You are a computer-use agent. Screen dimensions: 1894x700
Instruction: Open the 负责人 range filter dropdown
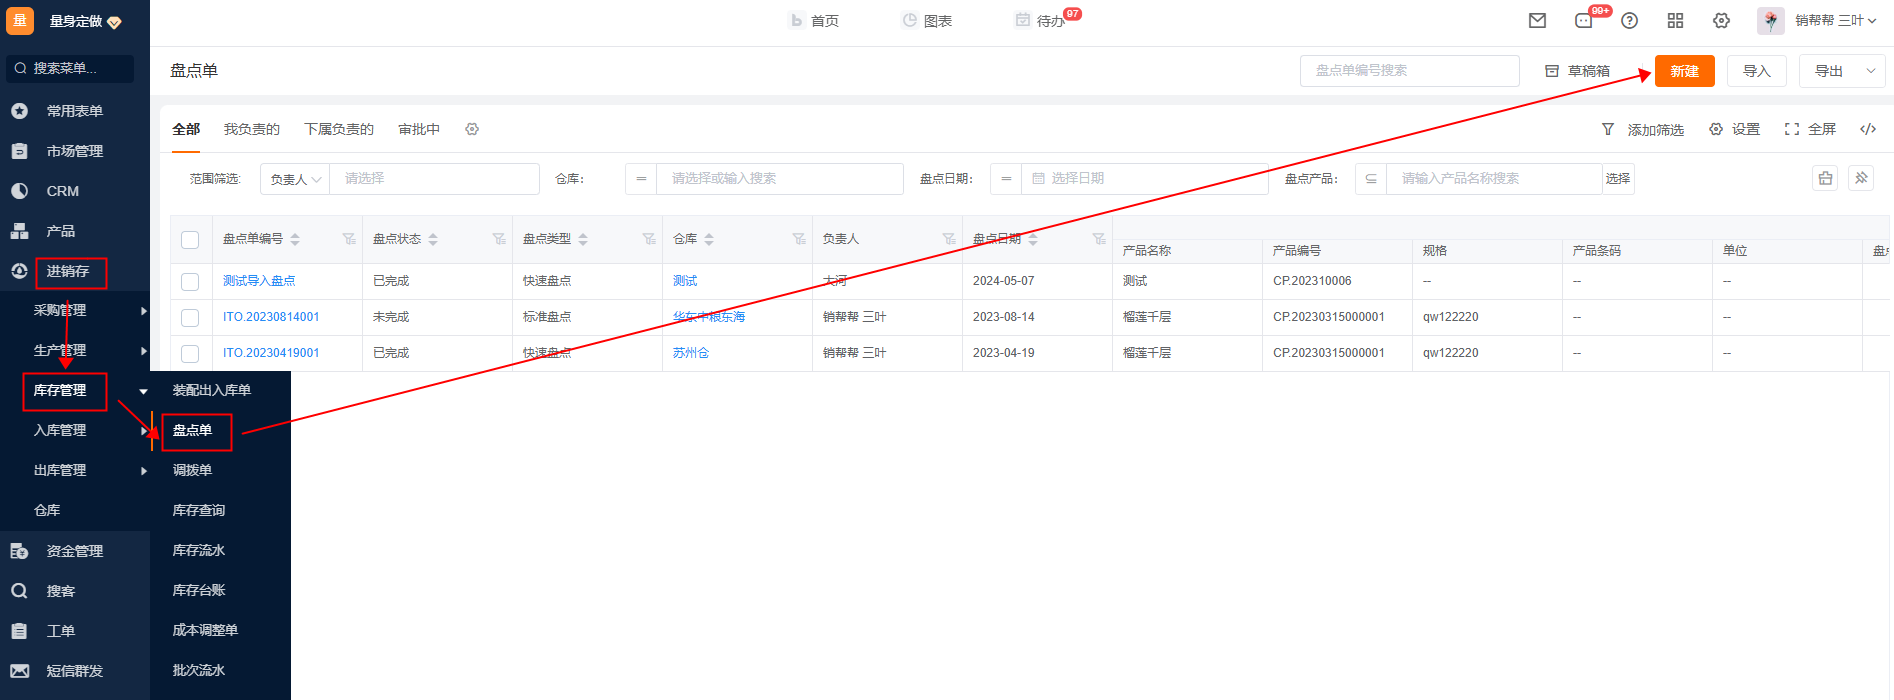(295, 179)
